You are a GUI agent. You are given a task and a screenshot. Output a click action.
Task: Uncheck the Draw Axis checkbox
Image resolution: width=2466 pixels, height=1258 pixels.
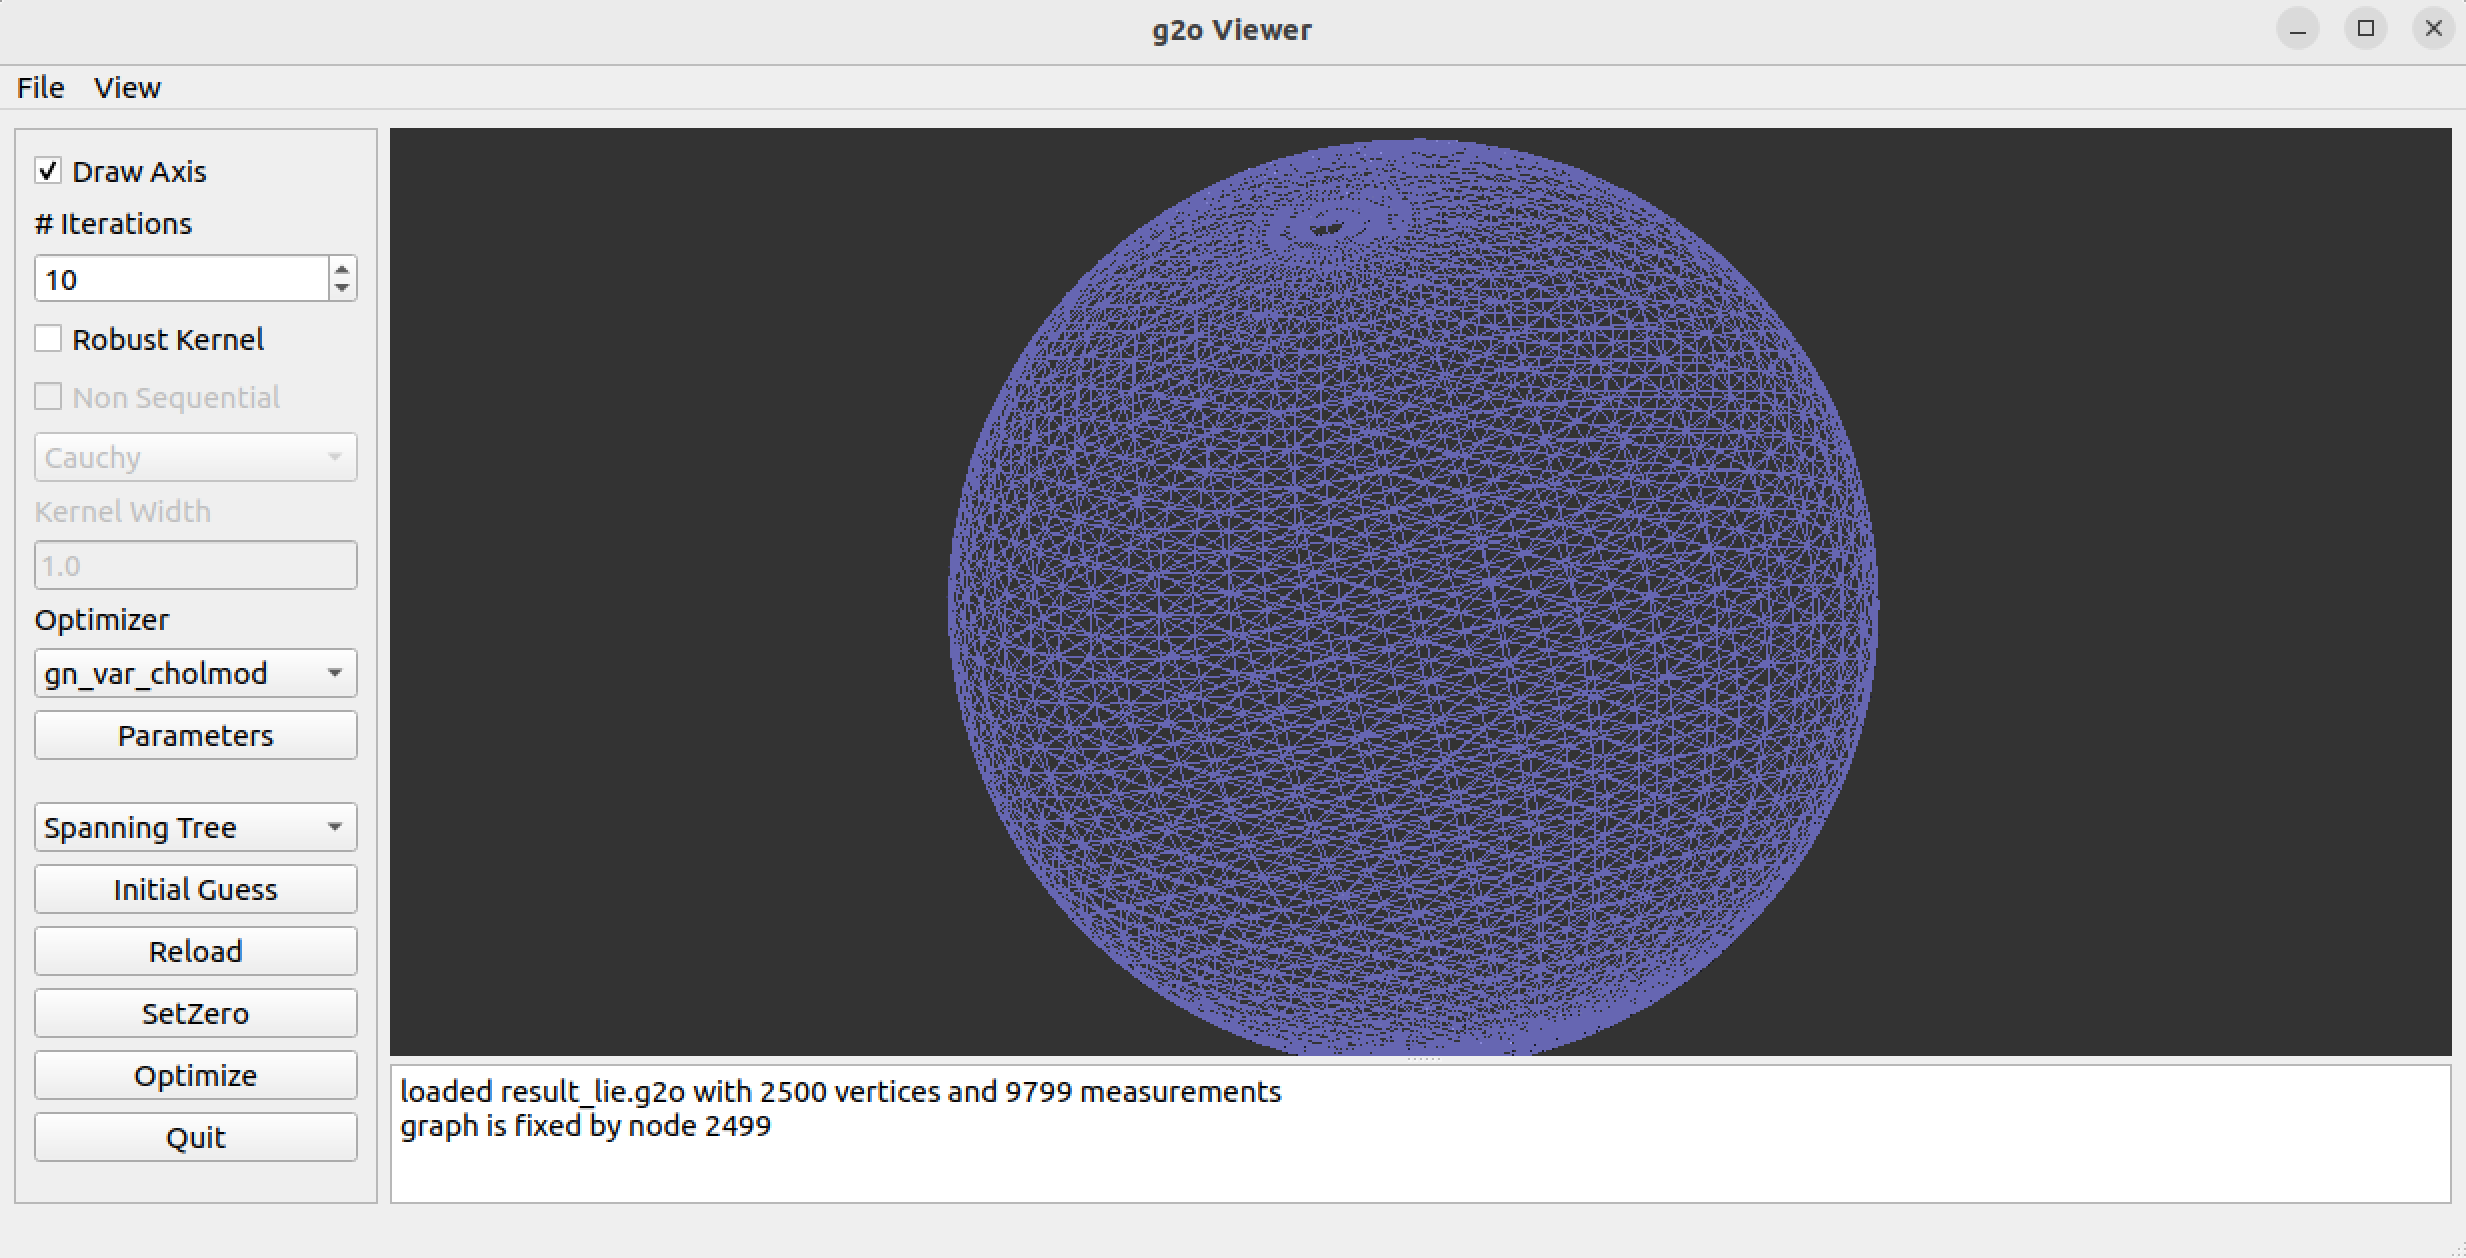tap(48, 171)
